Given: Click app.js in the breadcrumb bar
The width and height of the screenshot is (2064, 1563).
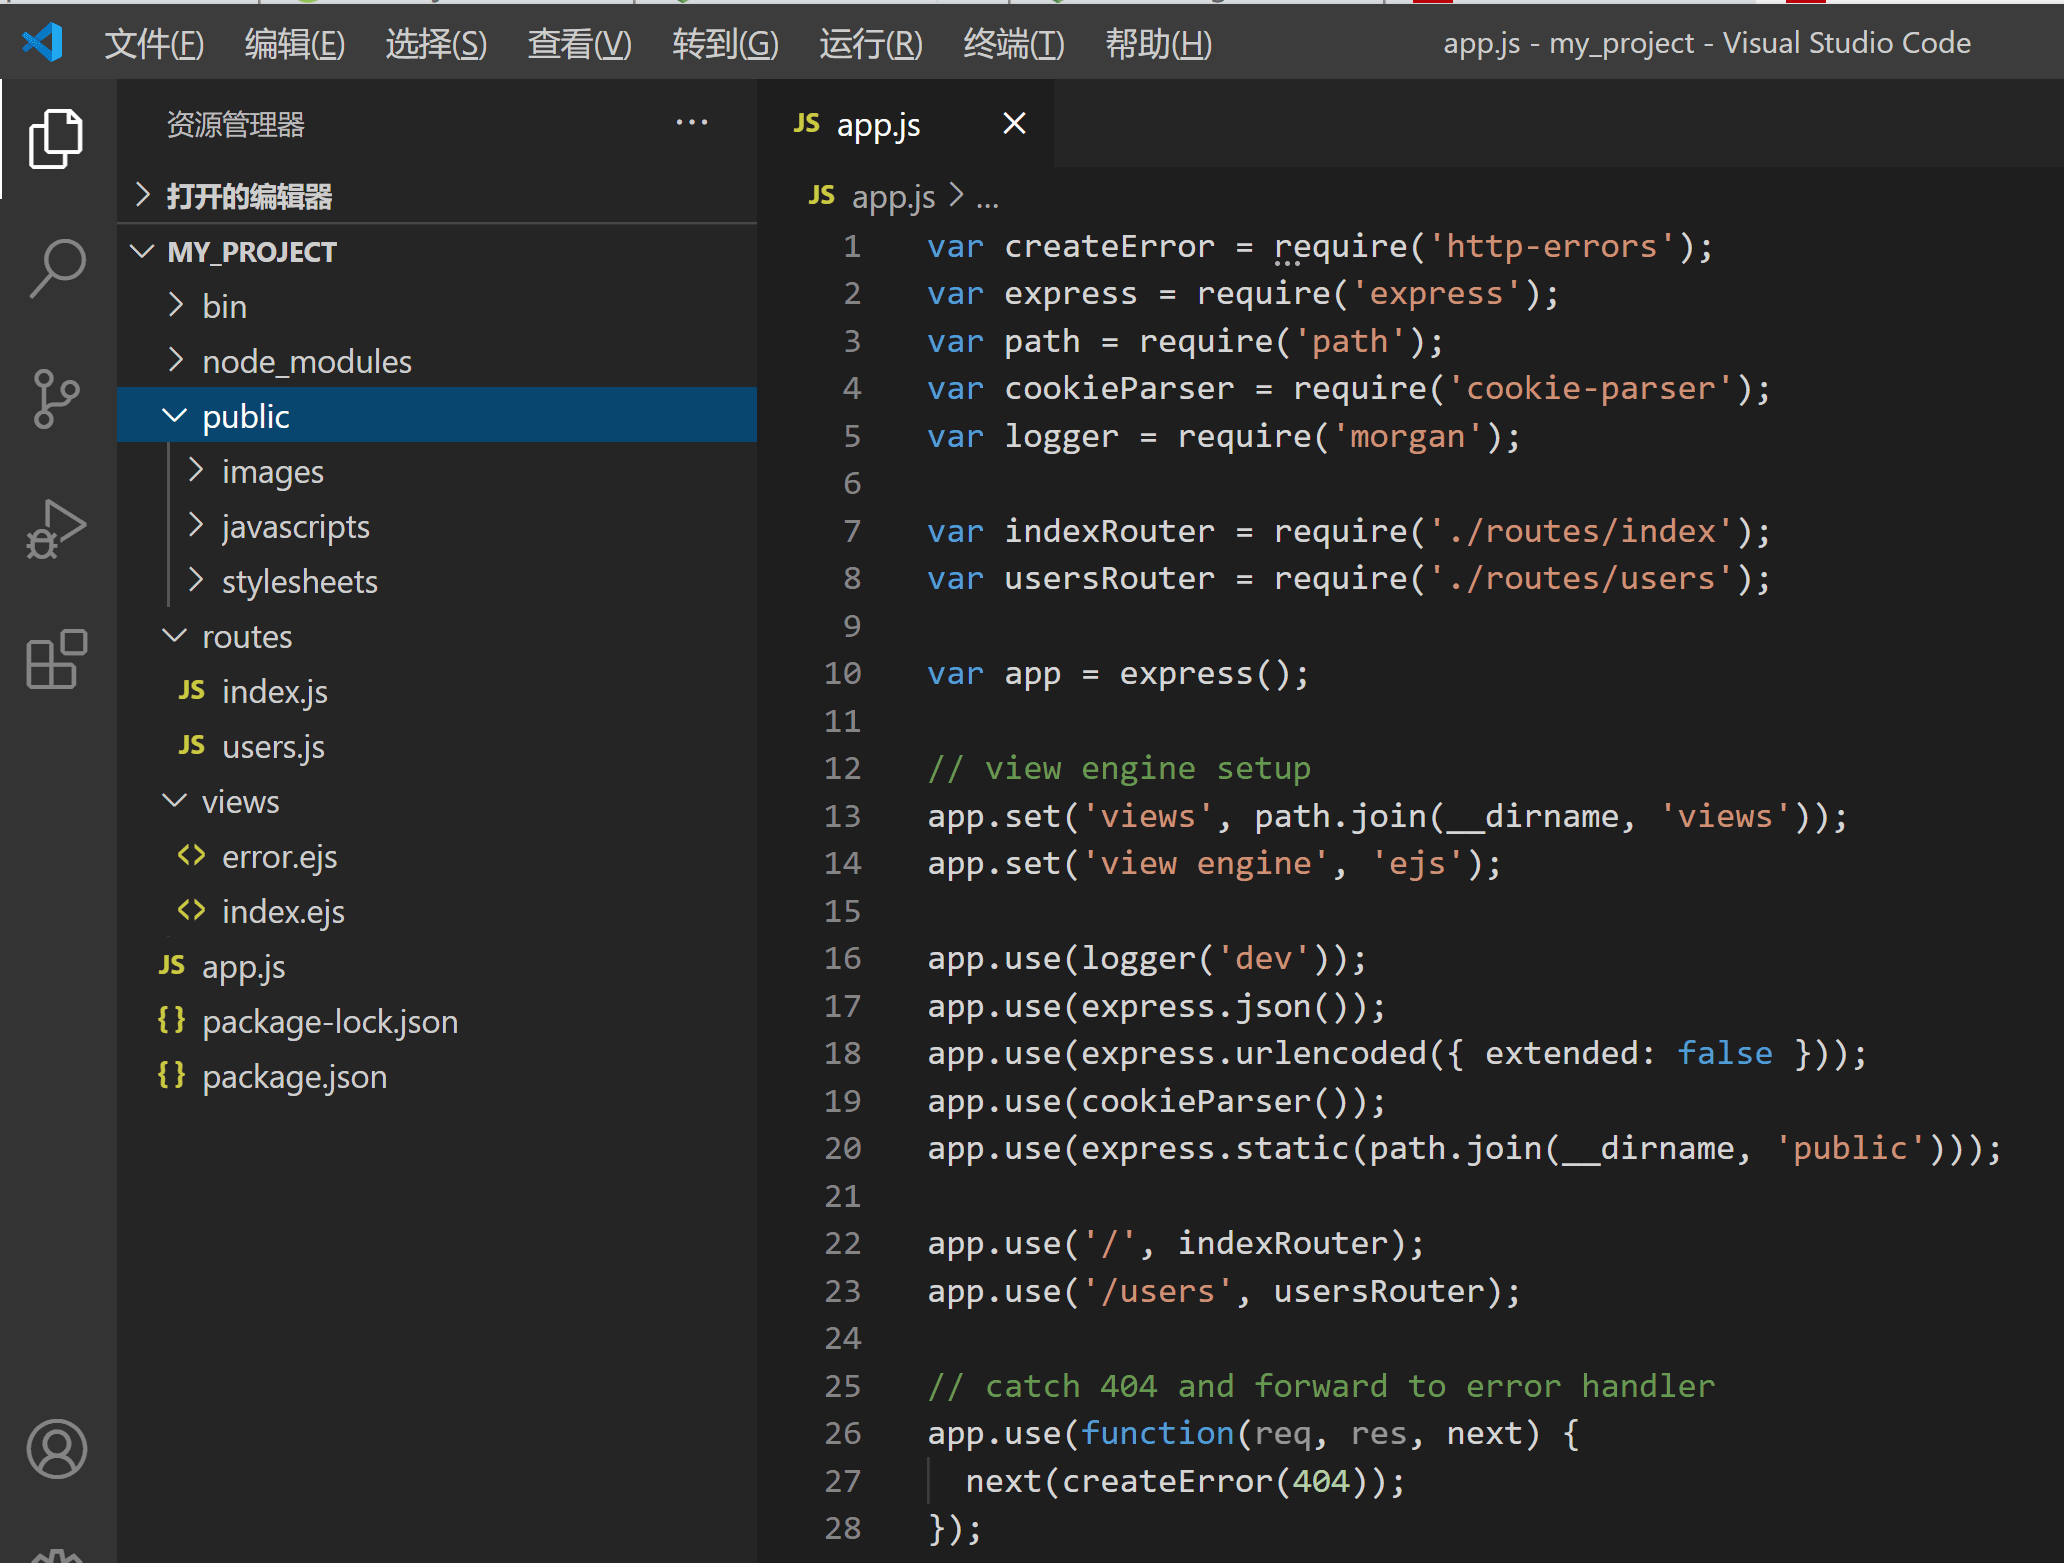Looking at the screenshot, I should (x=892, y=197).
